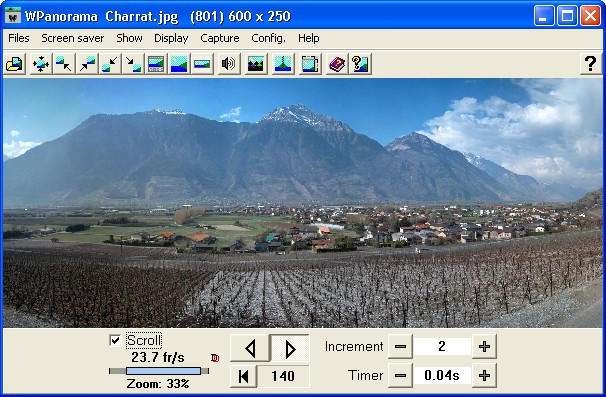Select the bottom-left corner arrow icon
This screenshot has height=397, width=606.
click(x=110, y=64)
